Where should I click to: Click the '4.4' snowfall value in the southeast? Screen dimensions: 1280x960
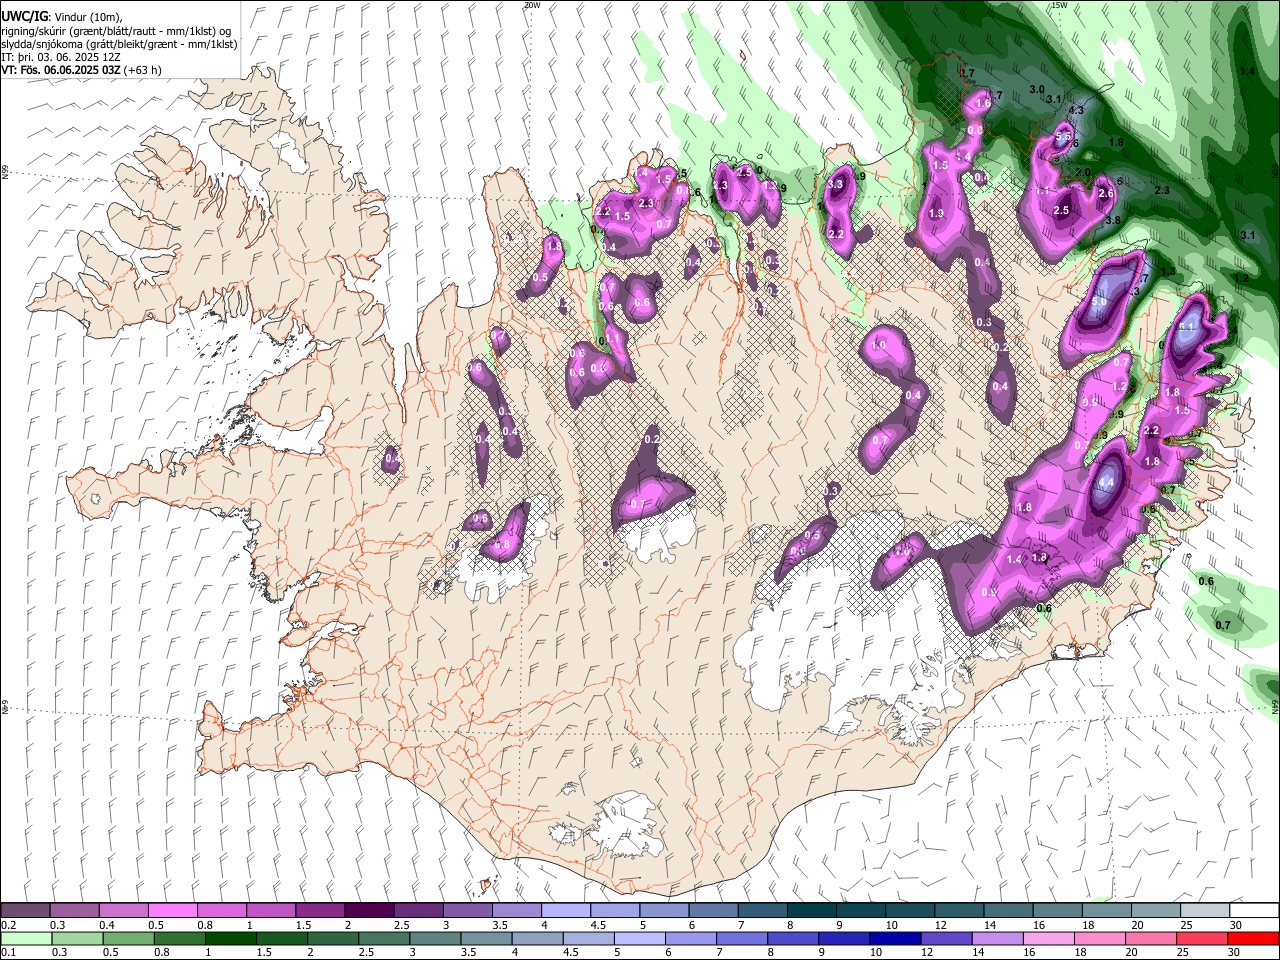pyautogui.click(x=1106, y=482)
